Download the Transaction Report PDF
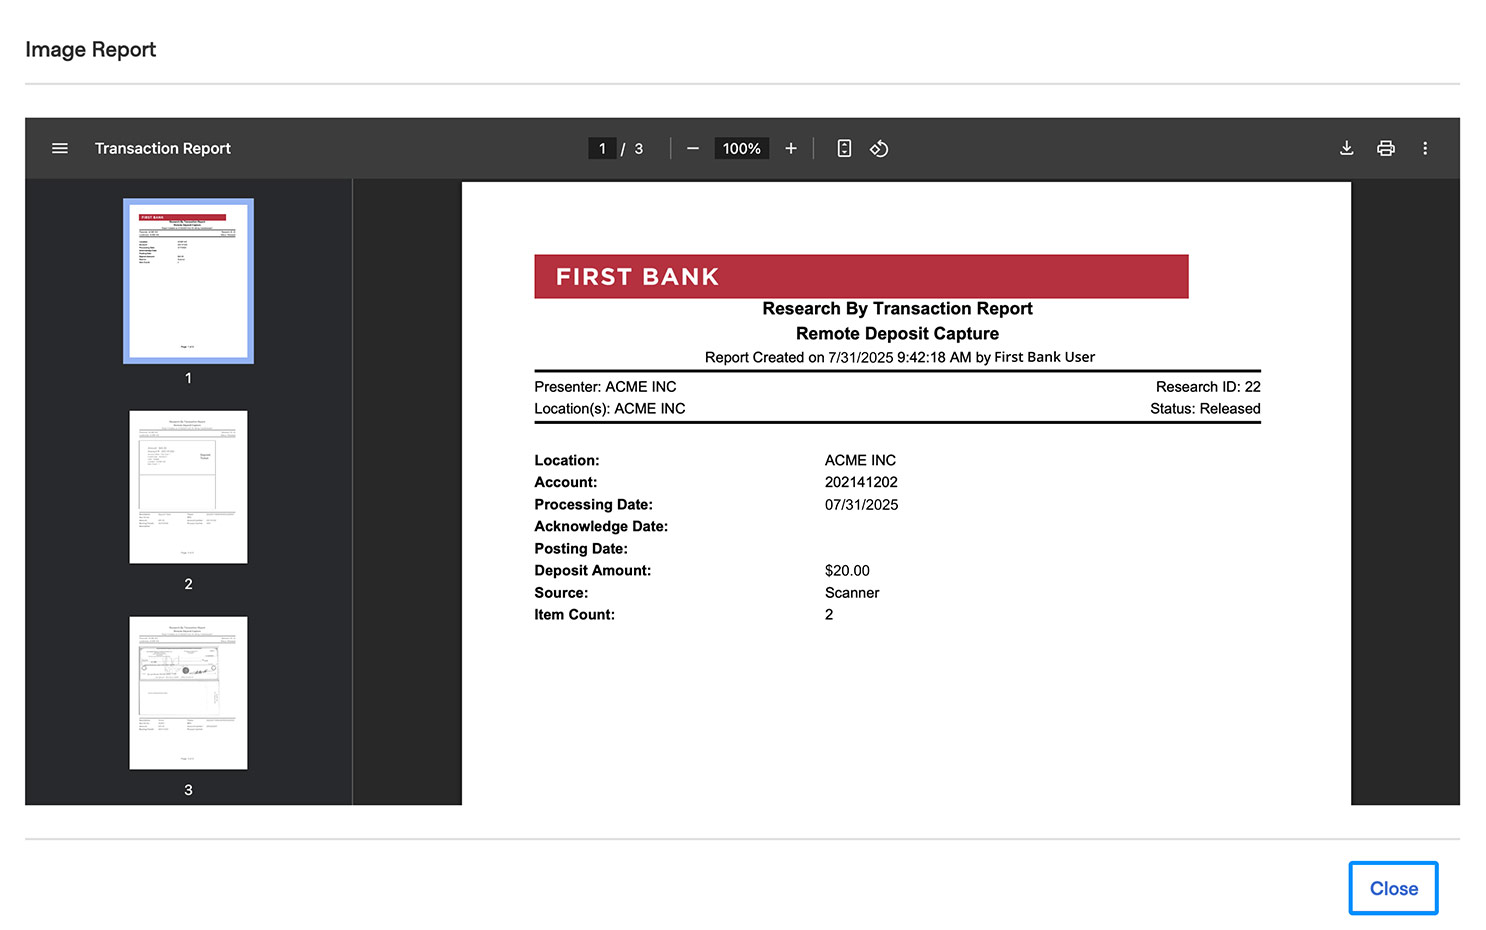This screenshot has width=1486, height=930. pyautogui.click(x=1347, y=148)
